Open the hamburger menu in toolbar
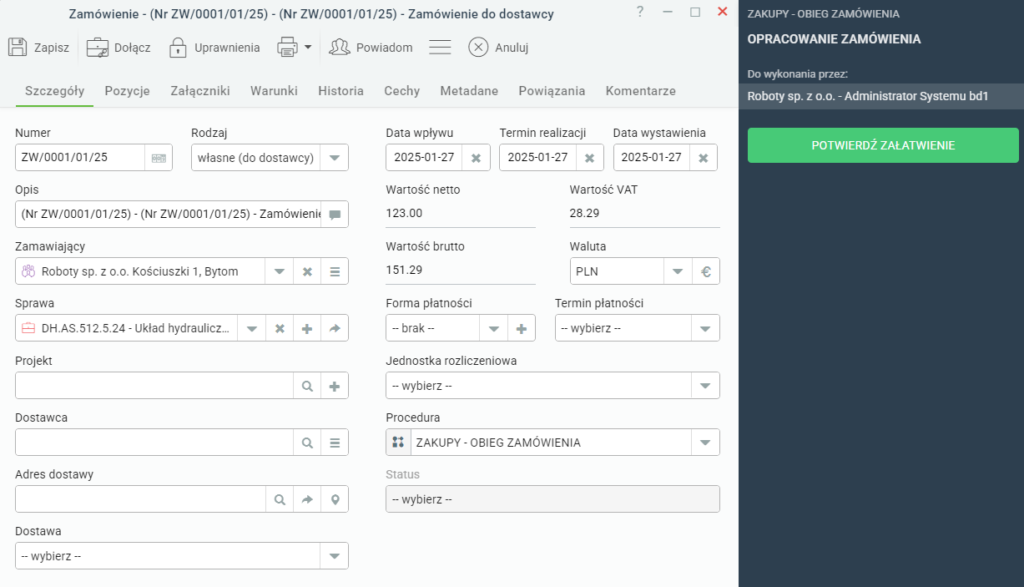This screenshot has height=587, width=1024. tap(440, 48)
